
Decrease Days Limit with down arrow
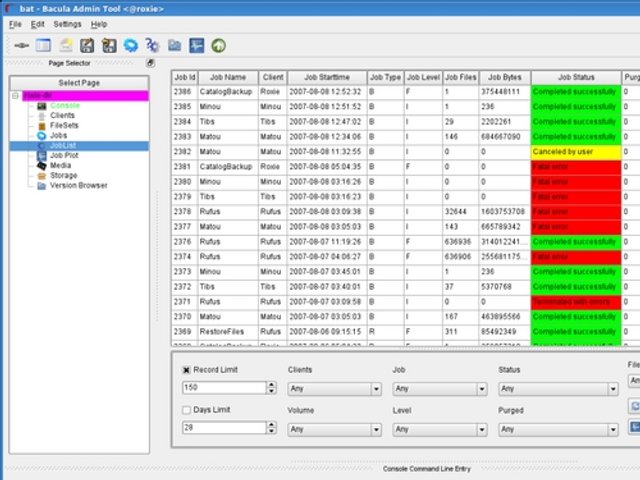coord(271,431)
